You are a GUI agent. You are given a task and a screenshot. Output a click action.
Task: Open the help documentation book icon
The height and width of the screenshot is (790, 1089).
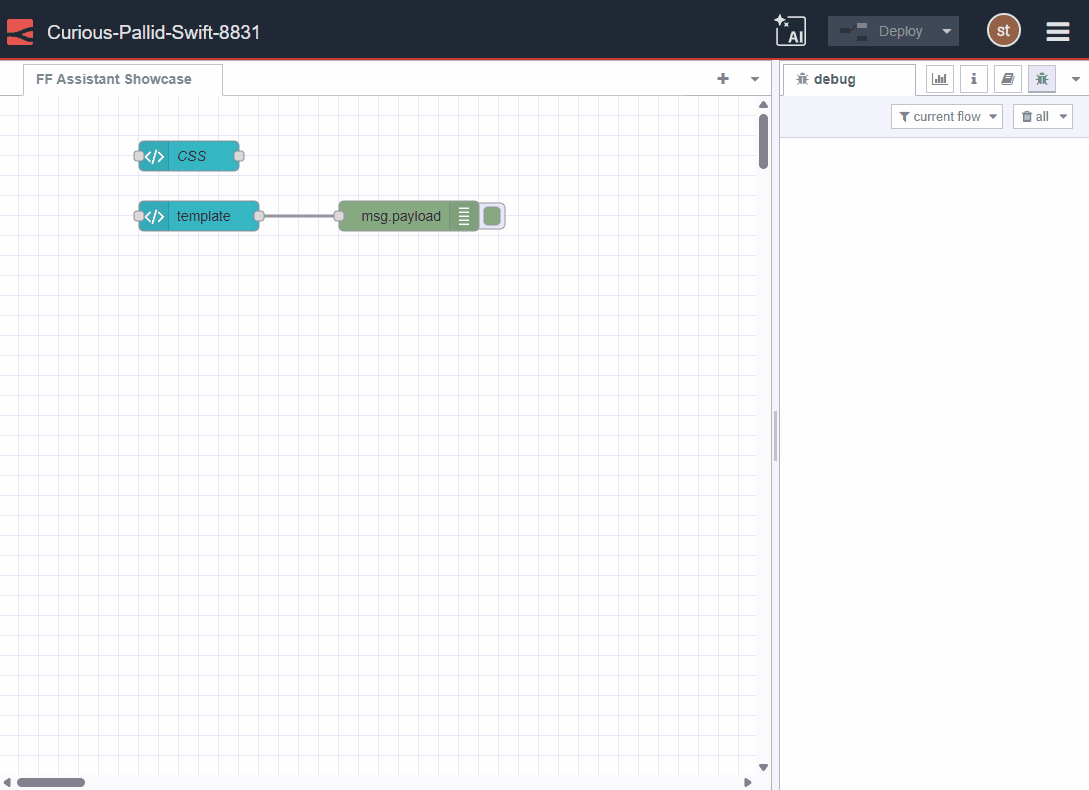coord(1007,78)
